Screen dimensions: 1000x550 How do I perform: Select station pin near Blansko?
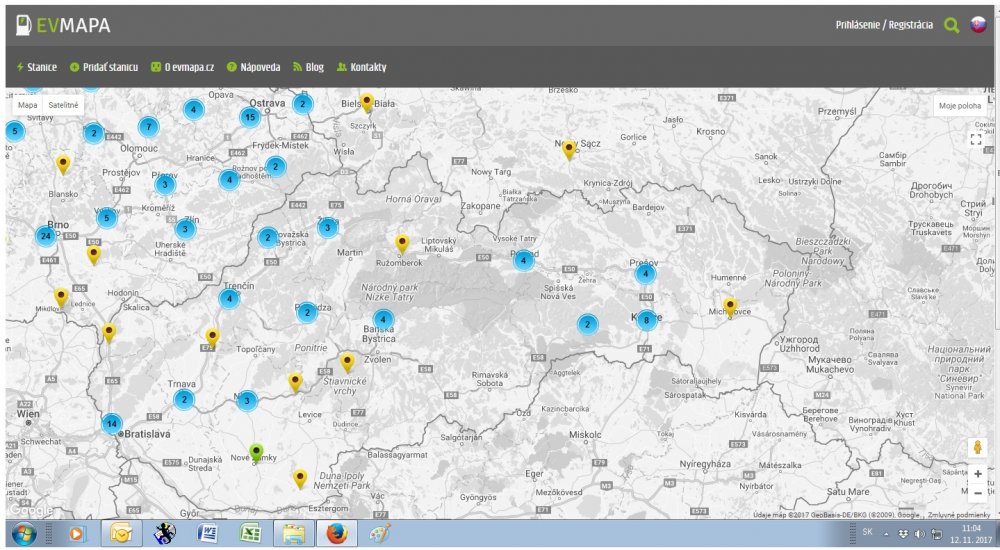62,164
